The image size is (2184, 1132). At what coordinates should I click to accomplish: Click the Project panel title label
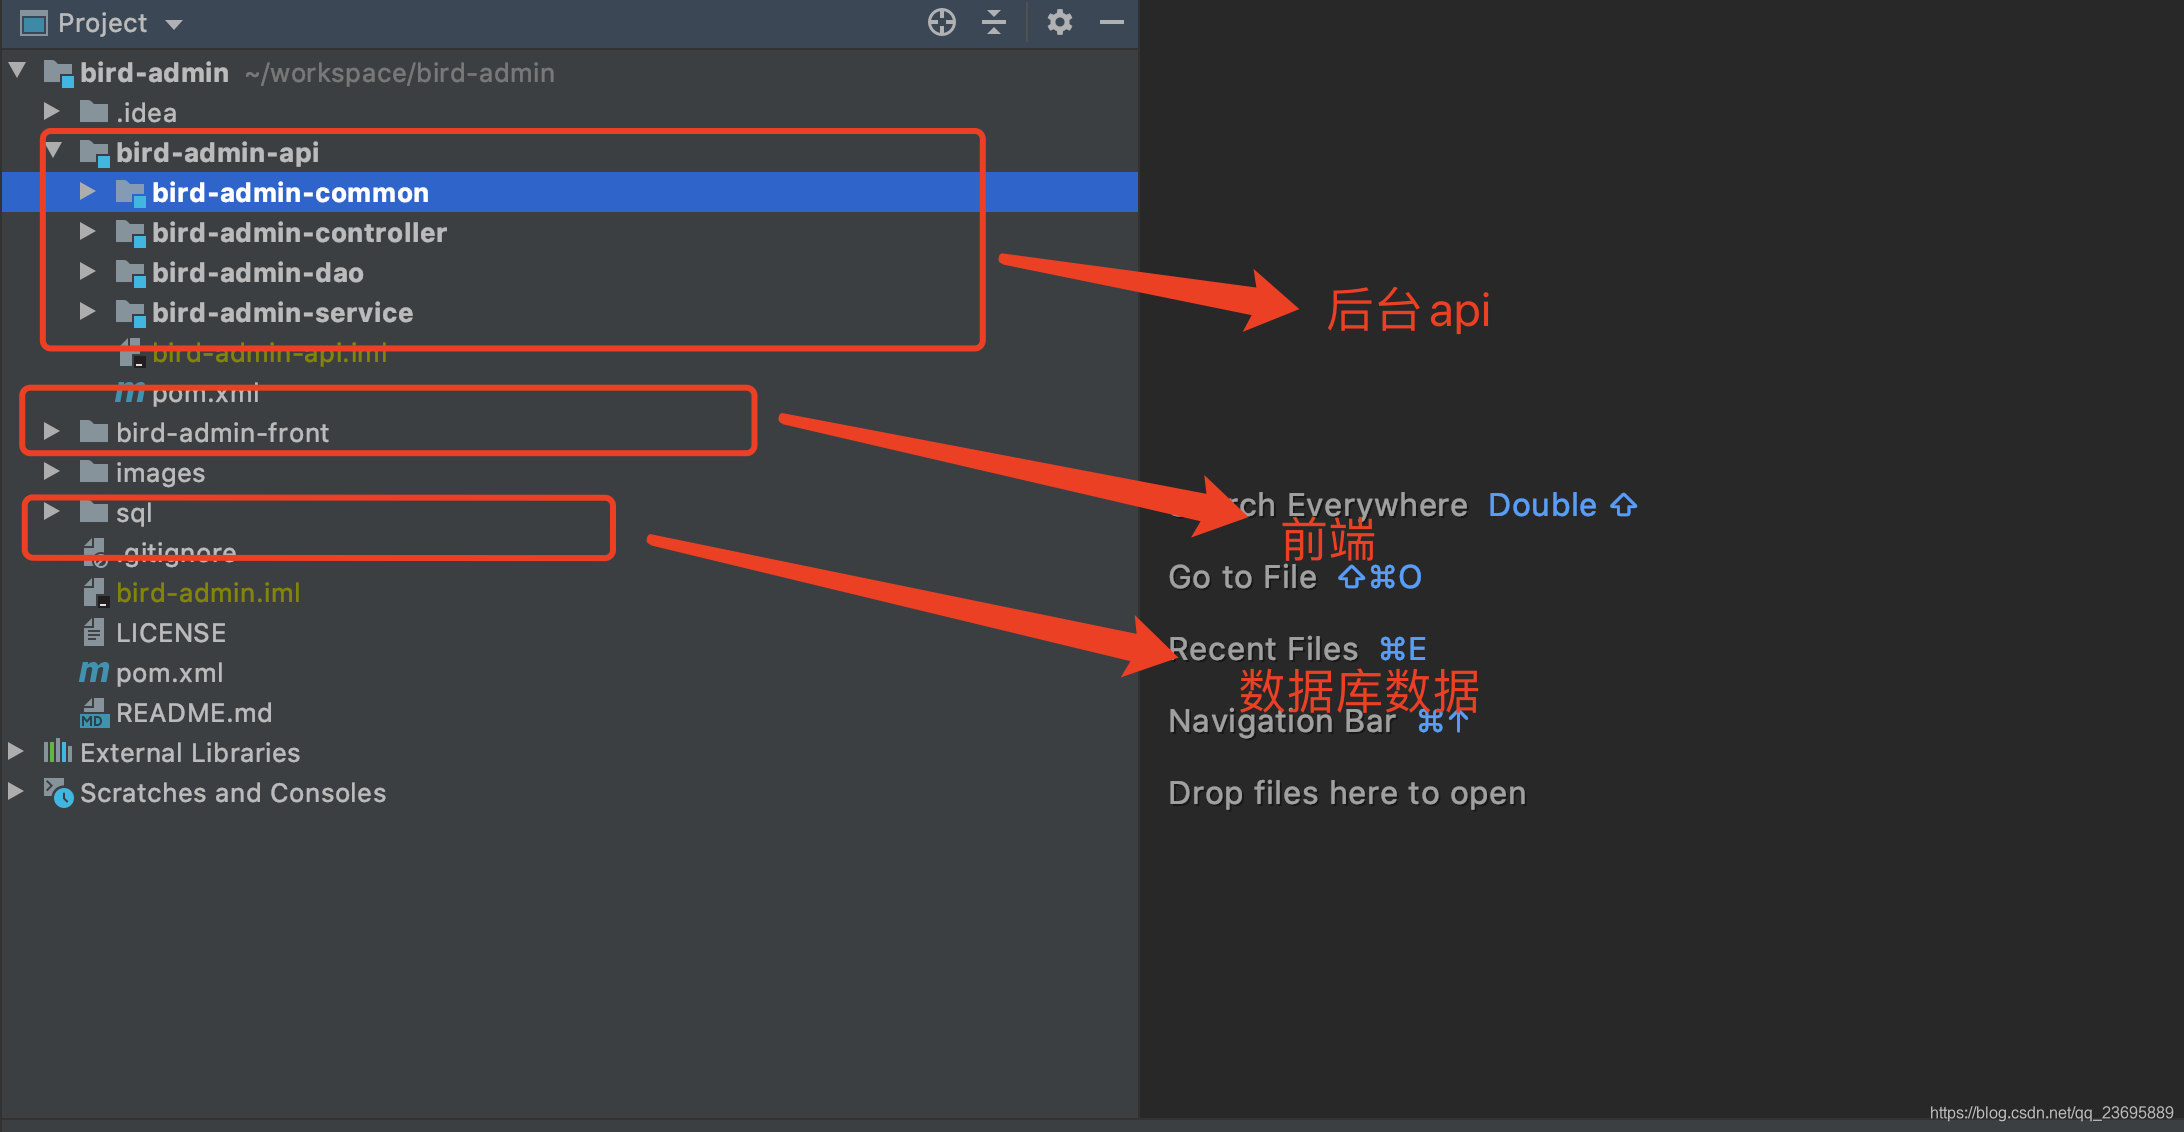pos(102,23)
